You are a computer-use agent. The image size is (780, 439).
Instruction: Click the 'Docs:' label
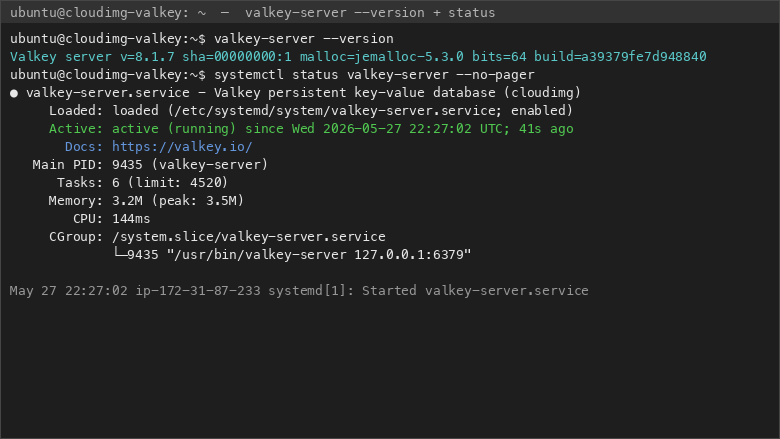click(x=84, y=147)
